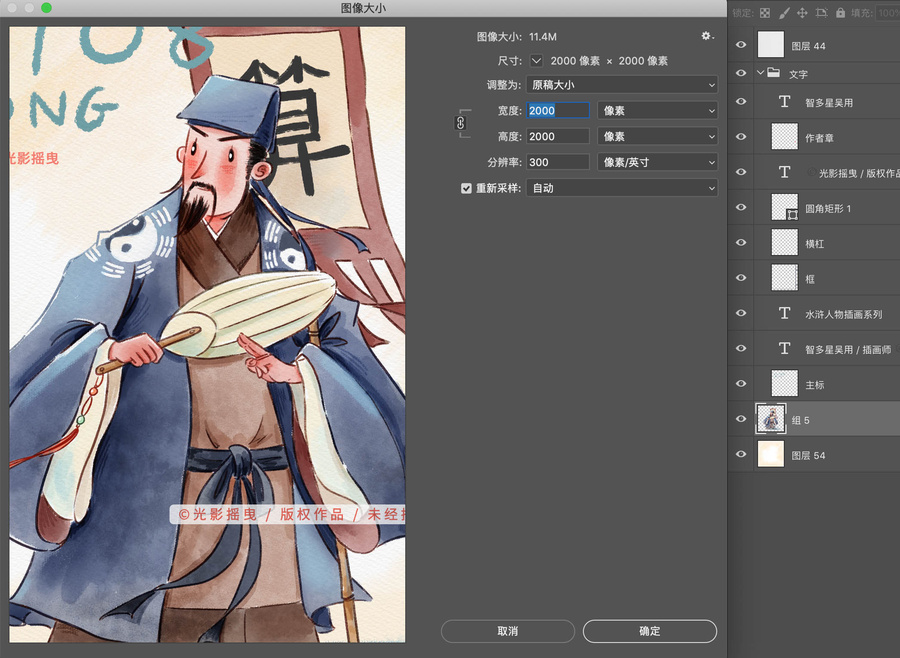Select the 图层 54 layer name

pos(808,455)
